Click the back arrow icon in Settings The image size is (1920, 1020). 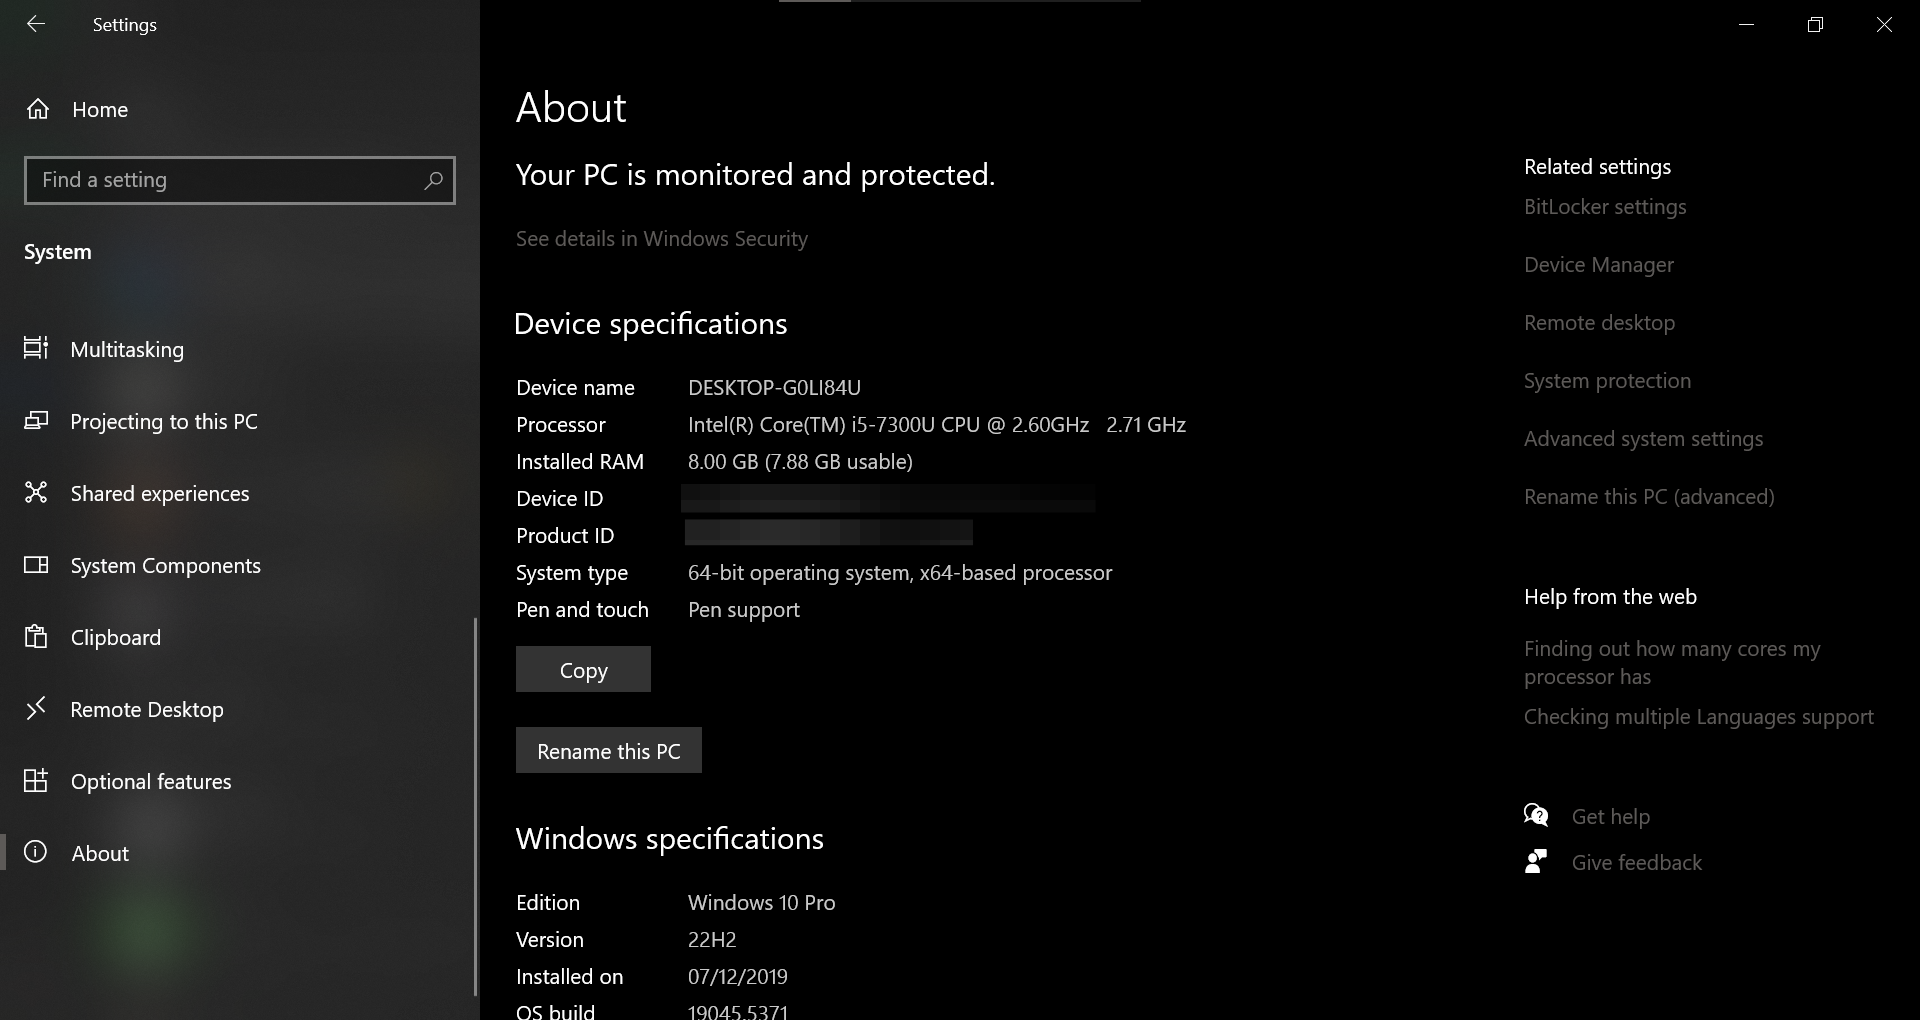[36, 24]
